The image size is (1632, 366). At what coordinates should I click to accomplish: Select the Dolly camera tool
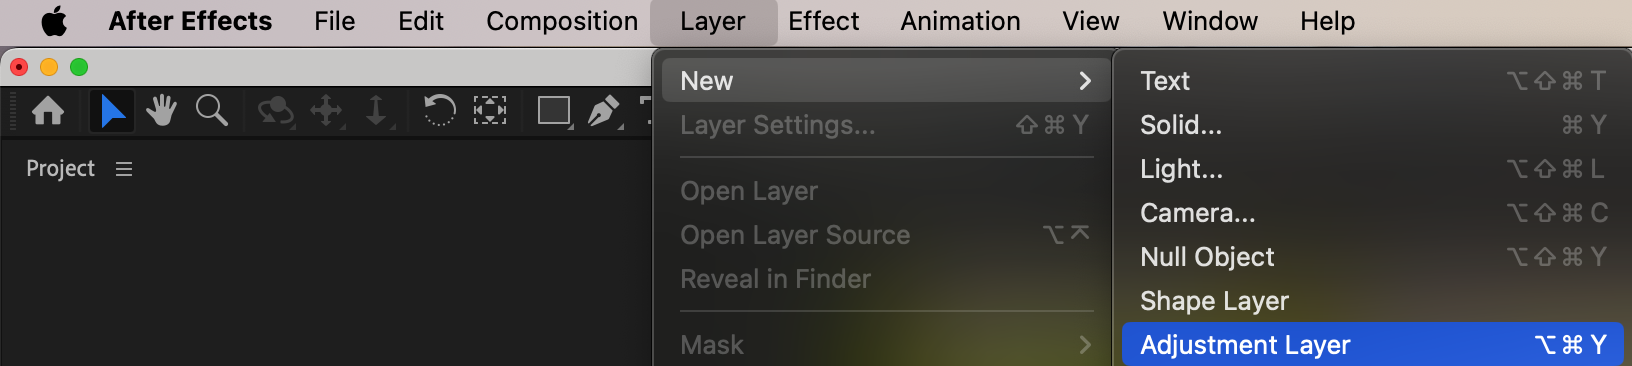376,111
